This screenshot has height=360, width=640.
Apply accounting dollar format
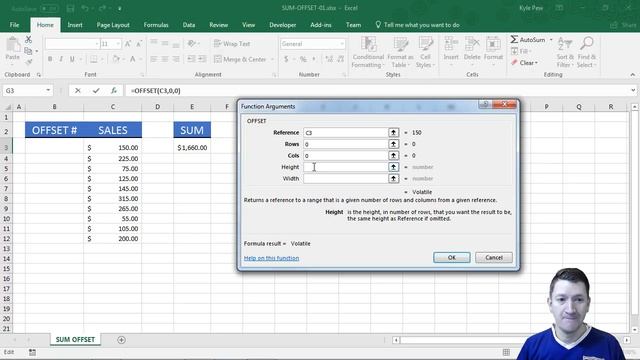point(286,59)
